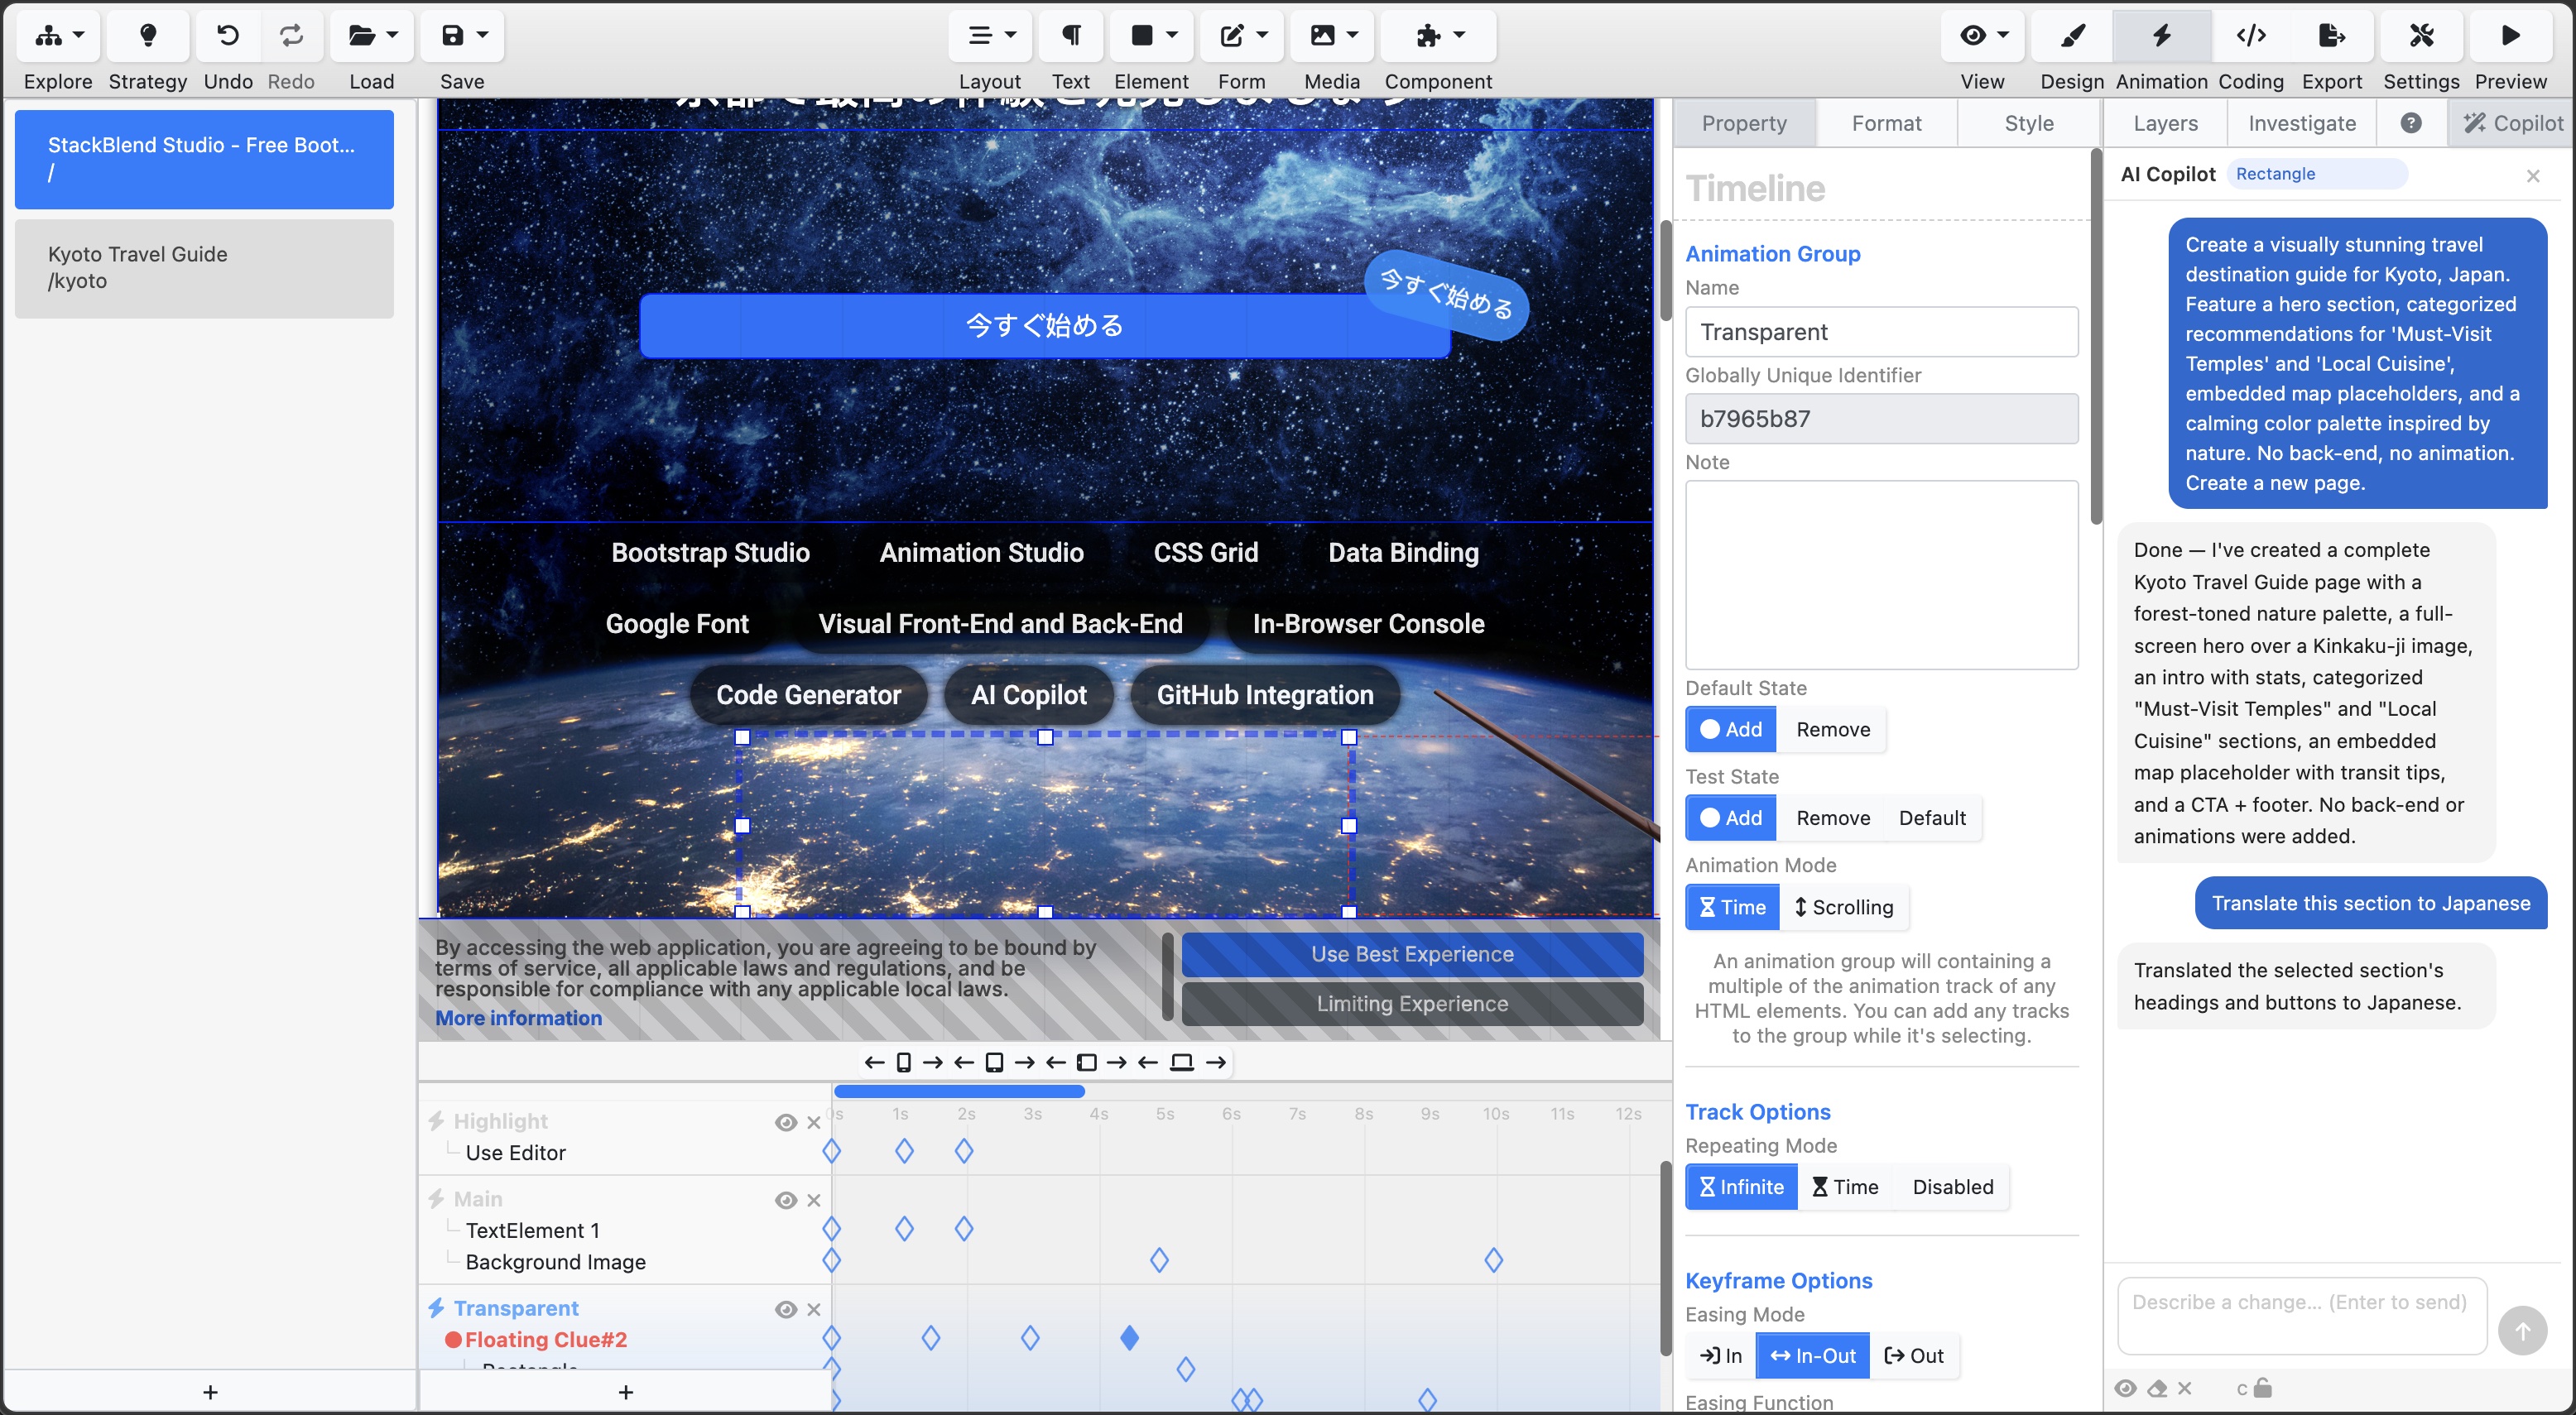The image size is (2576, 1415).
Task: Select the Animation lightning mode
Action: (2161, 36)
